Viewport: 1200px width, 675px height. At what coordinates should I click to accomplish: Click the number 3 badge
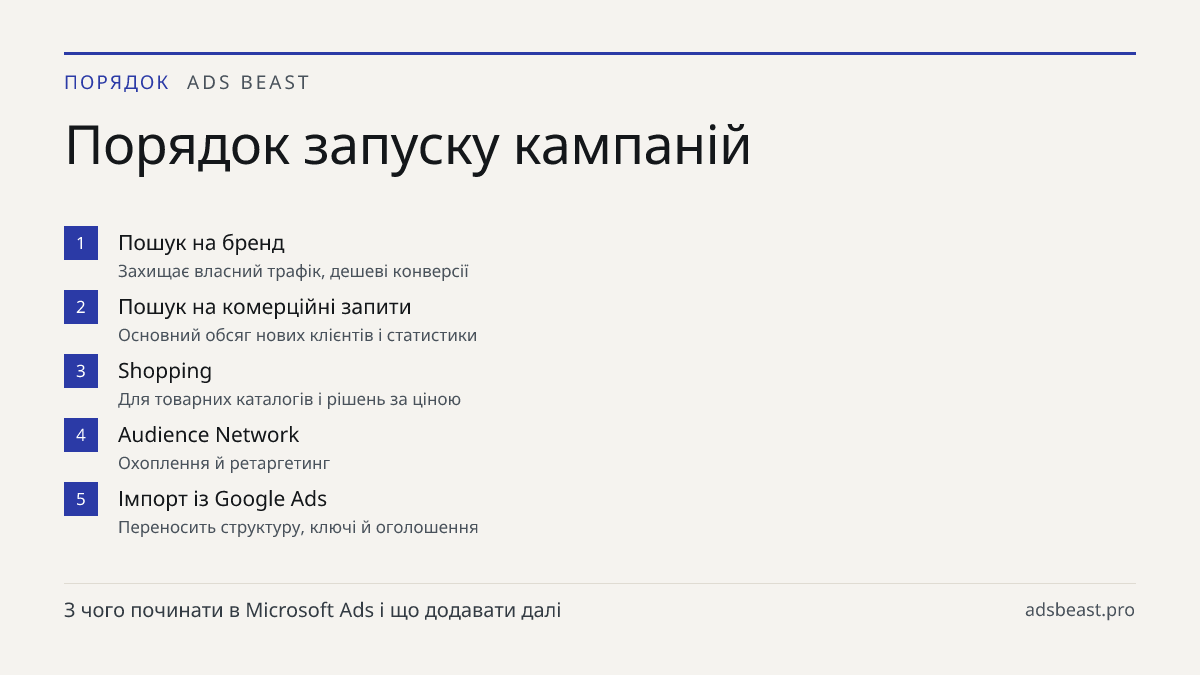(81, 371)
